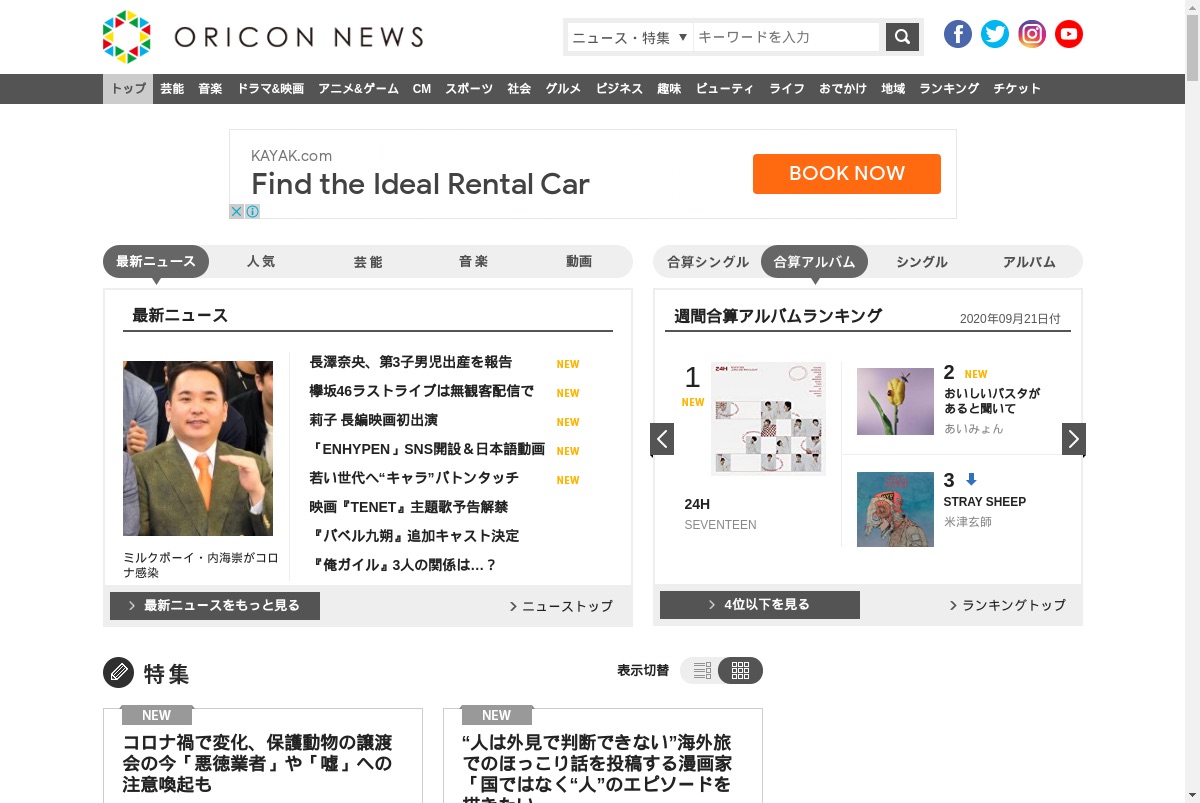1200x803 pixels.
Task: Click the magnifier search button
Action: coord(902,37)
